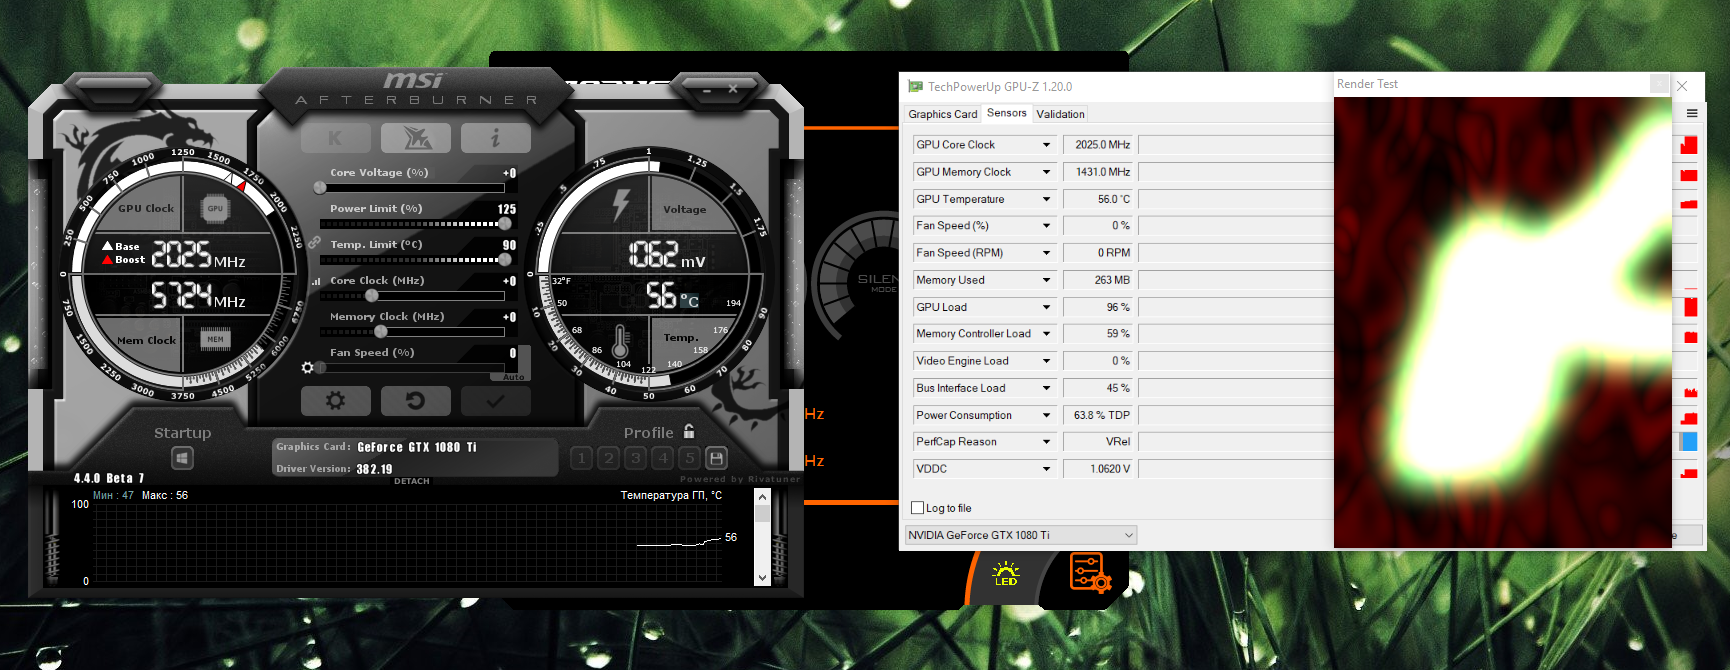Expand the VDDC sensor dropdown

point(1047,469)
